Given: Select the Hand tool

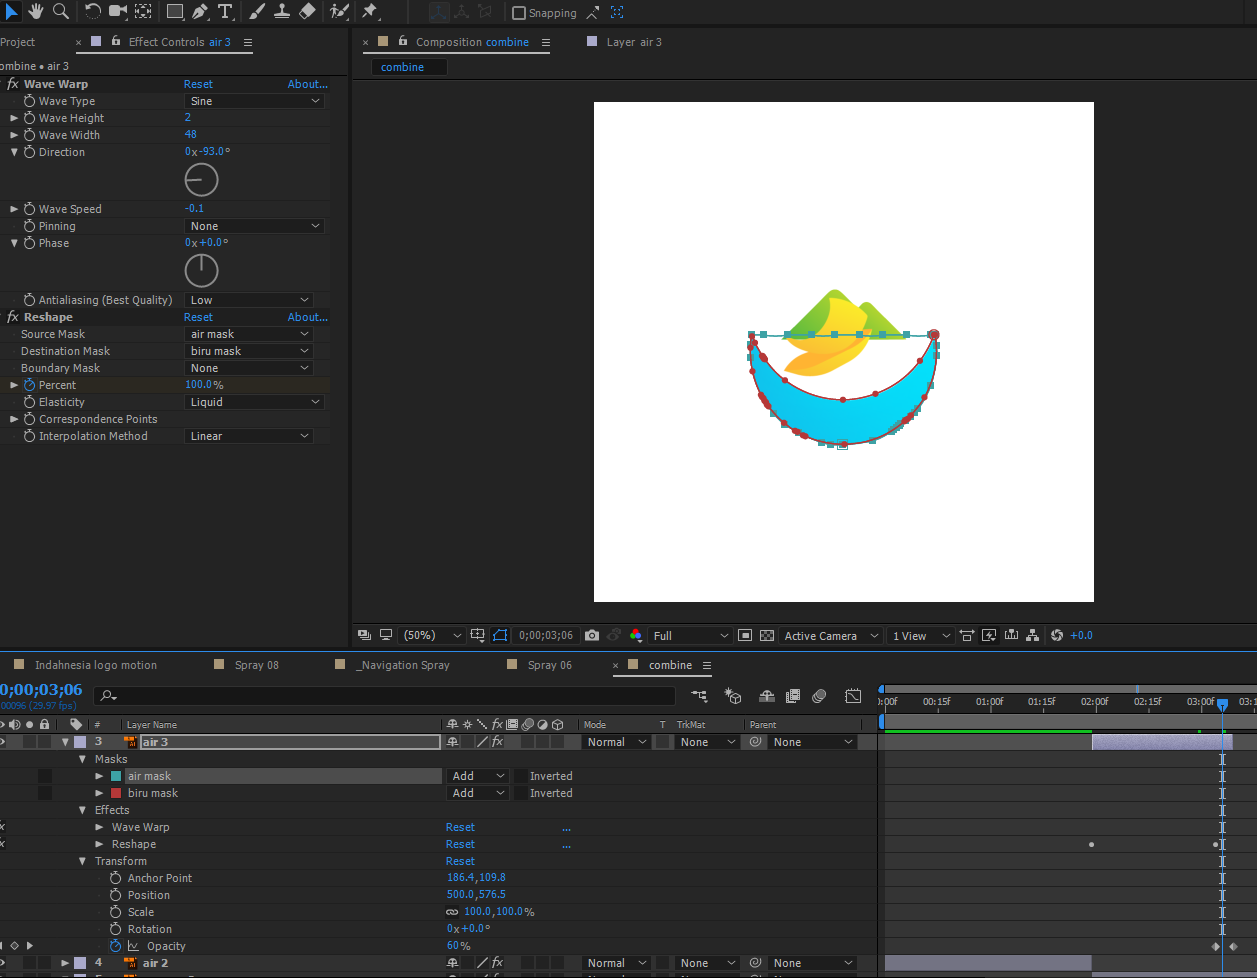Looking at the screenshot, I should pyautogui.click(x=37, y=12).
